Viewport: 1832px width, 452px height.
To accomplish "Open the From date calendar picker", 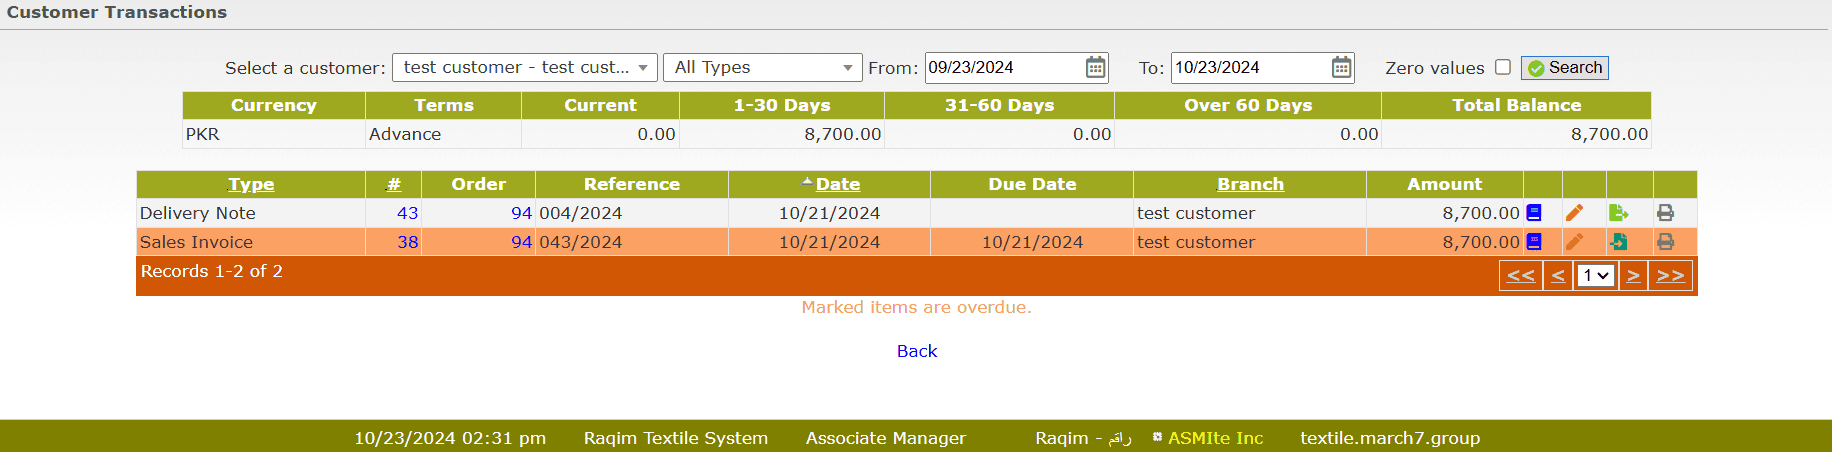I will pos(1095,68).
